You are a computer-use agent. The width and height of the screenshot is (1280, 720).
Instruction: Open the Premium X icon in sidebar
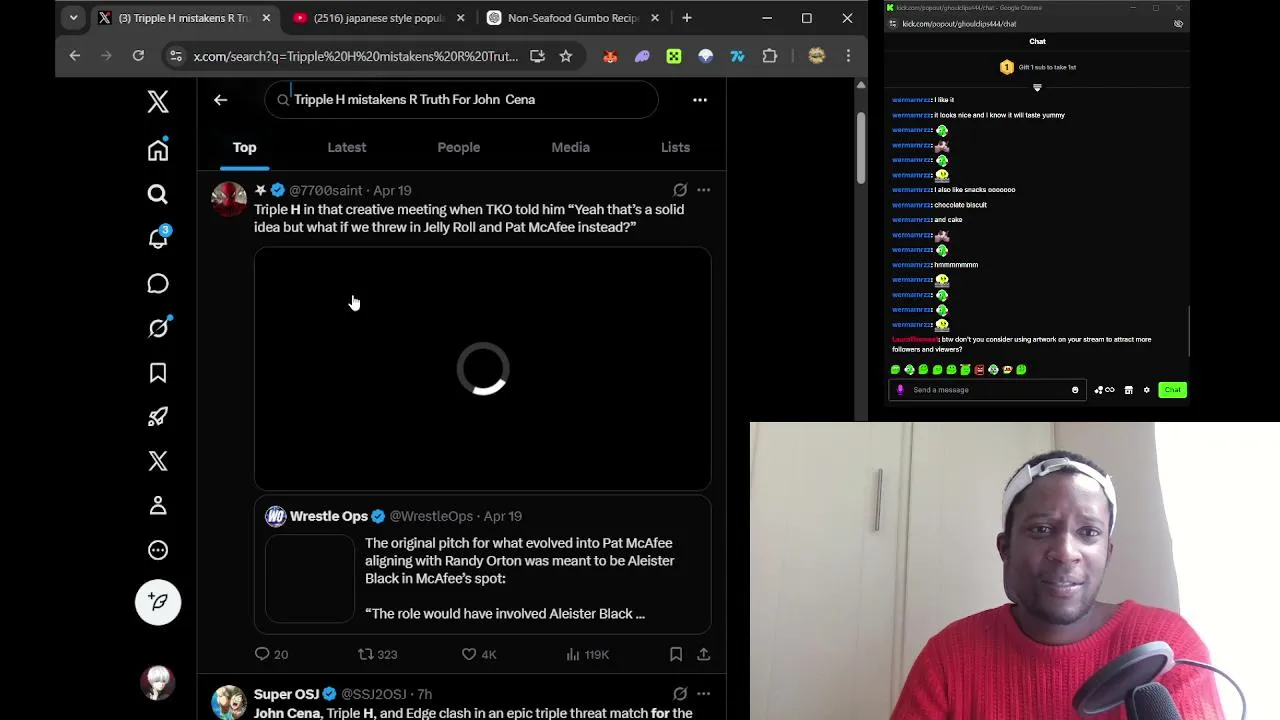click(158, 461)
